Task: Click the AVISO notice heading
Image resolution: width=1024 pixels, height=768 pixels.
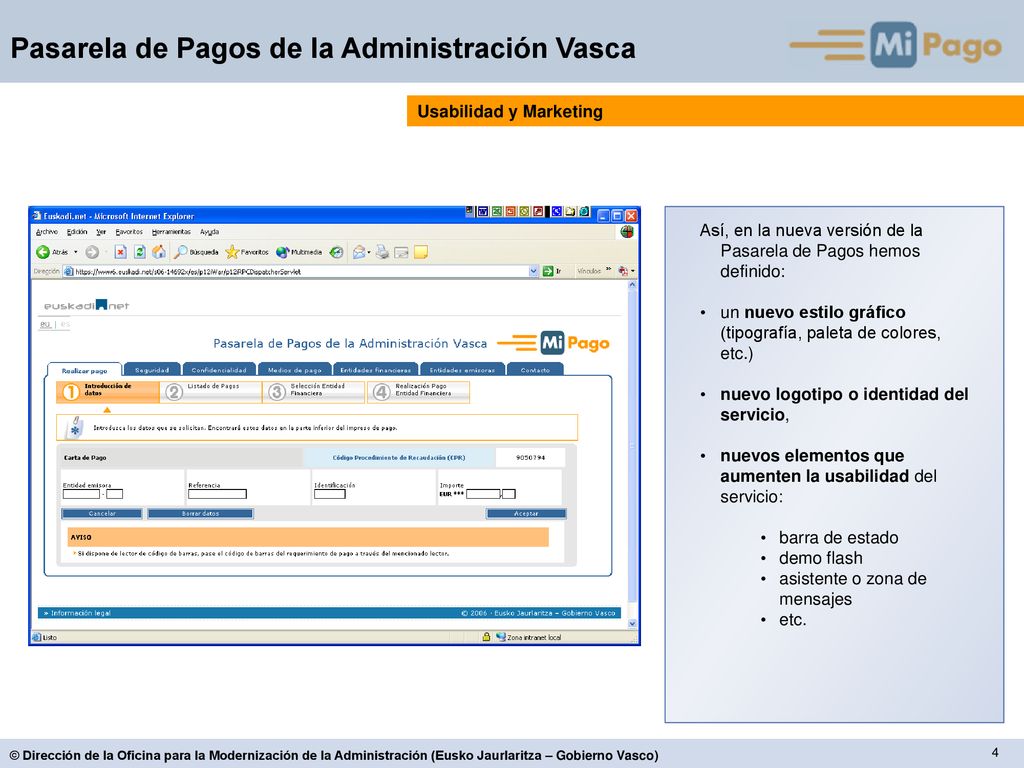Action: pos(81,537)
